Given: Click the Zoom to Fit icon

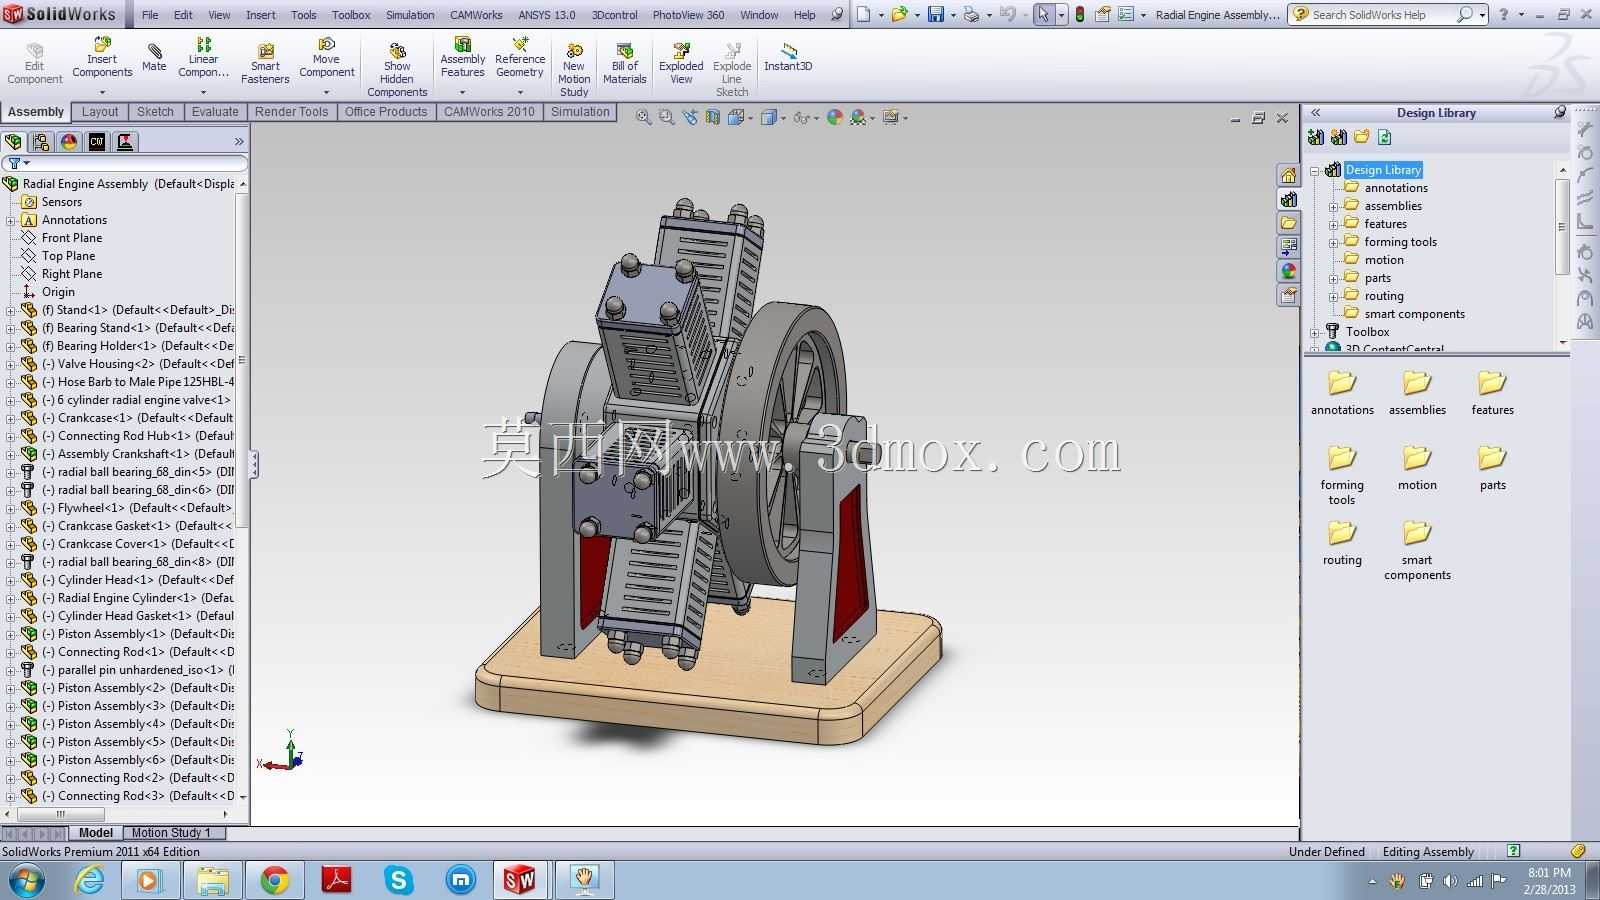Looking at the screenshot, I should [x=643, y=117].
